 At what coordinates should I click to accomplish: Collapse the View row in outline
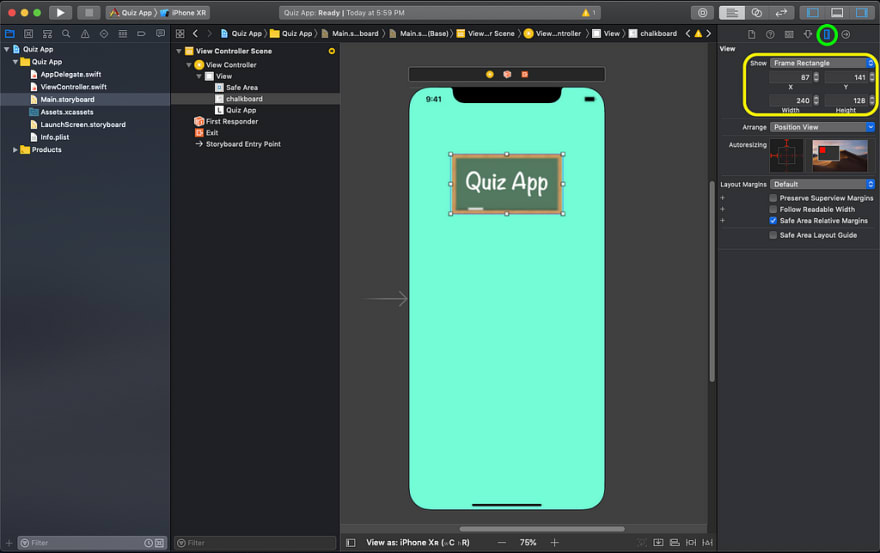tap(199, 76)
